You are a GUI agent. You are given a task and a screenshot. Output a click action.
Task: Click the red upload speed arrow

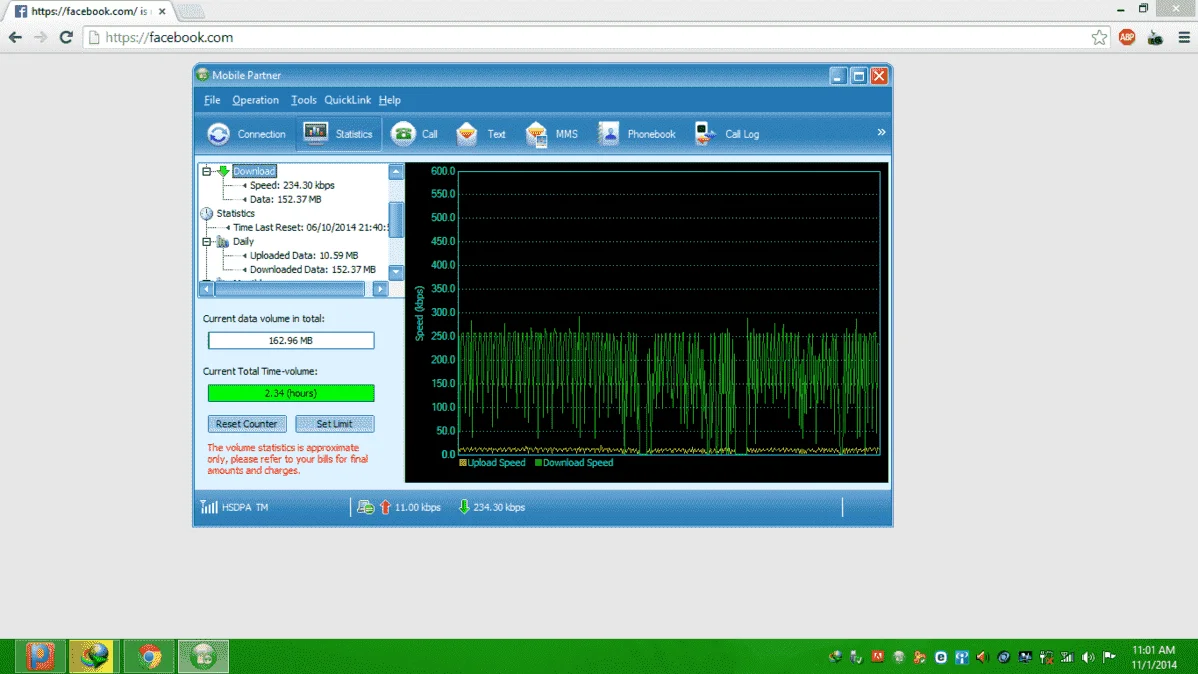tap(385, 507)
